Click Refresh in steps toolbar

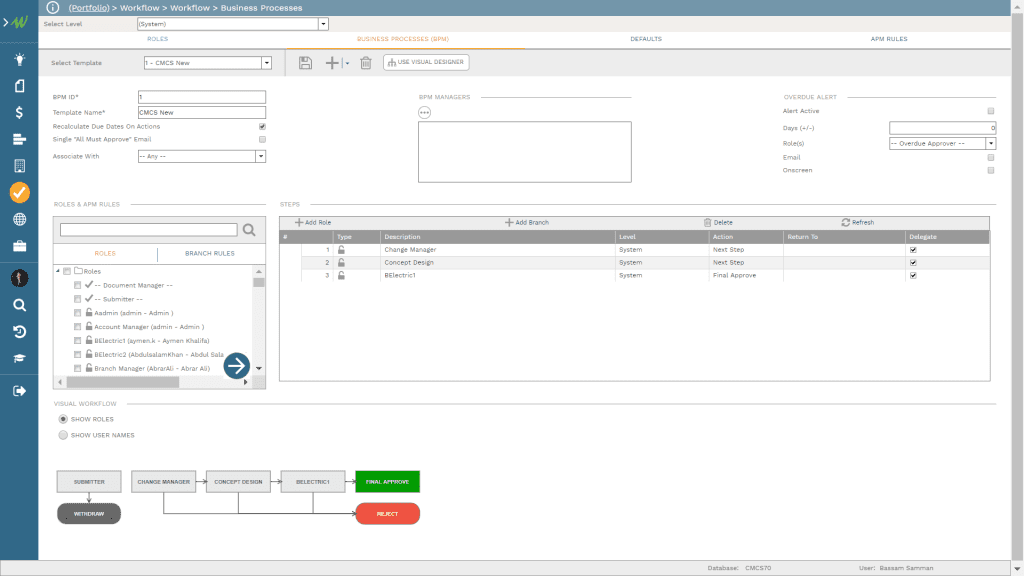click(x=858, y=223)
